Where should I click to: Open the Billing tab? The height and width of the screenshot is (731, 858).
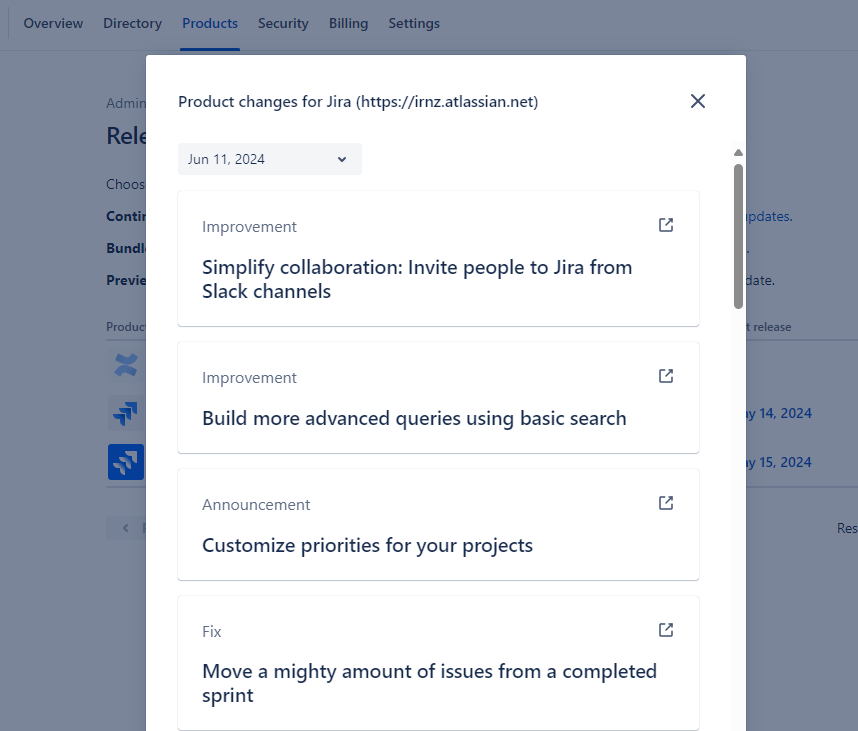[349, 24]
